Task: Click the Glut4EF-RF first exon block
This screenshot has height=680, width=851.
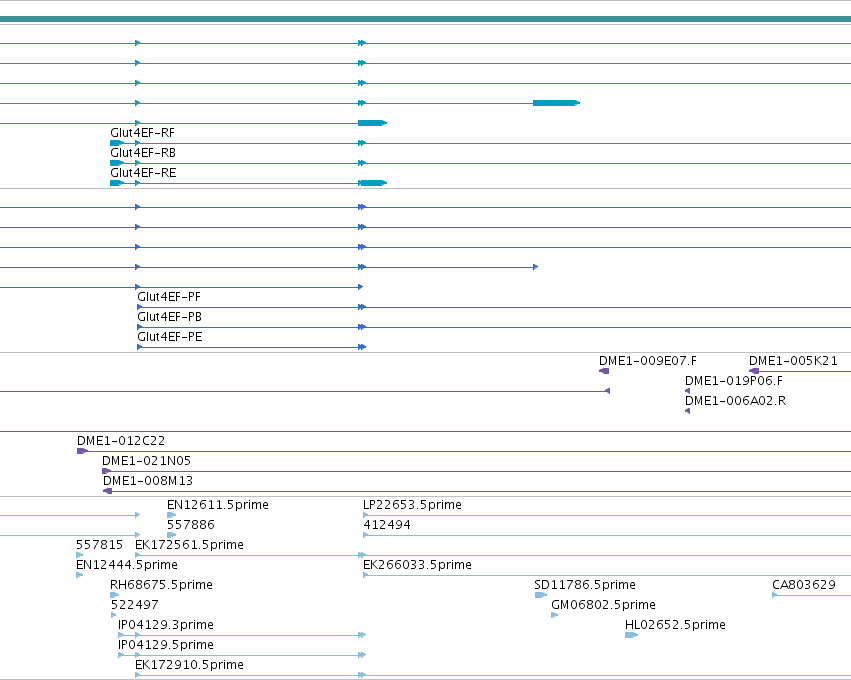Action: click(117, 143)
